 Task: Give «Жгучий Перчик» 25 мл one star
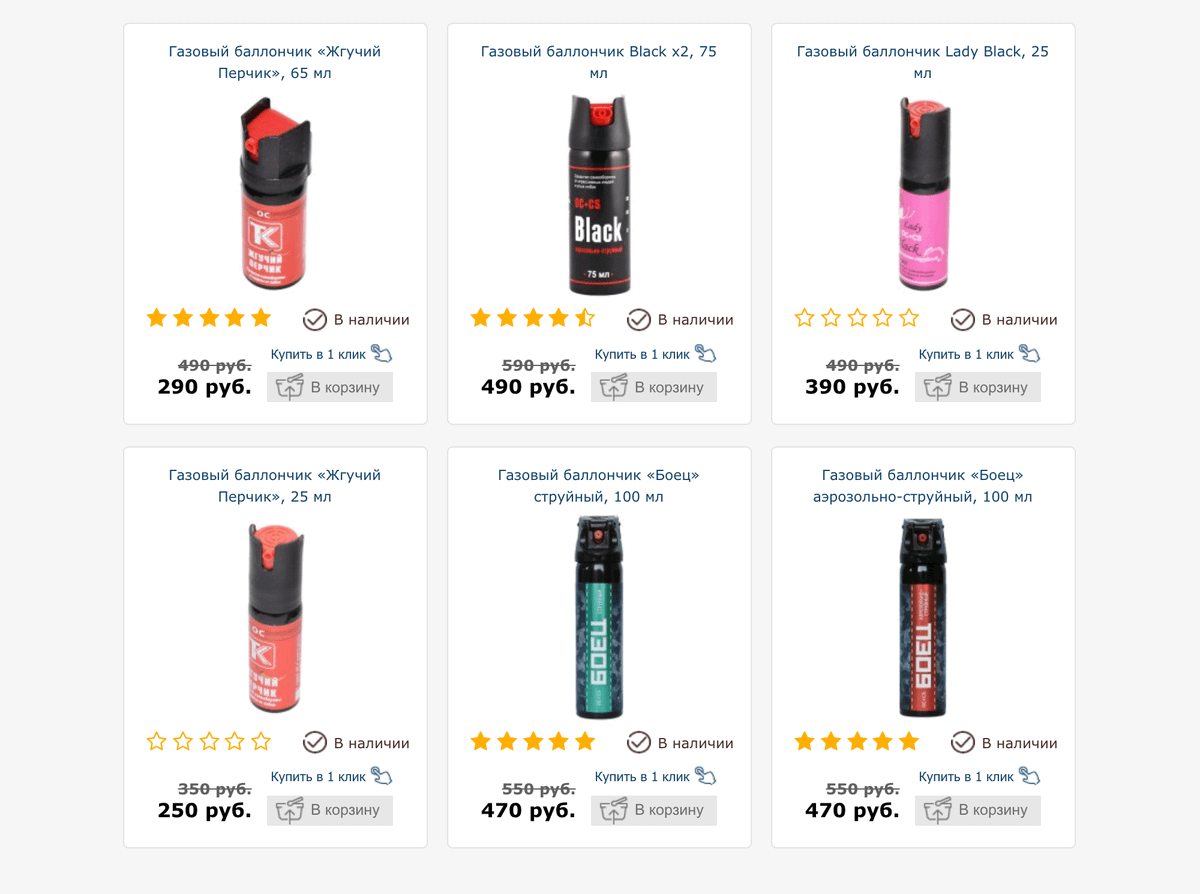157,741
